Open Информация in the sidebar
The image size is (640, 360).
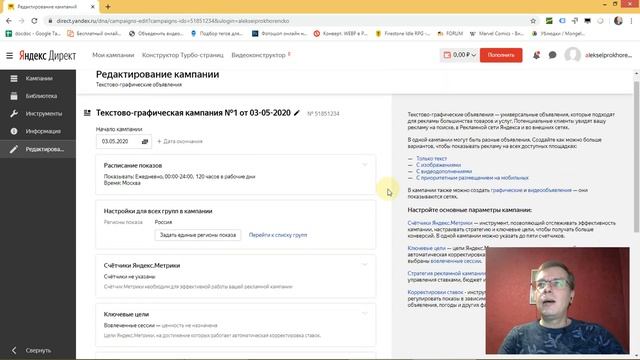(x=38, y=131)
